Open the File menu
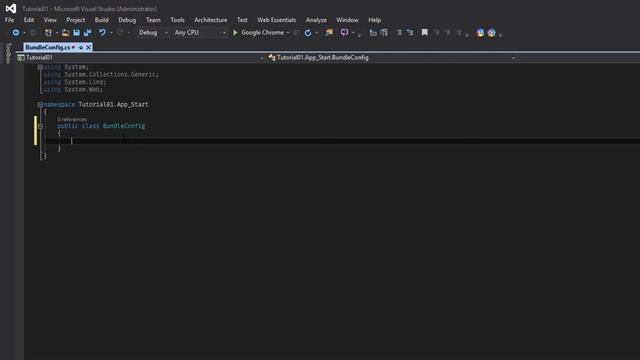 click(x=9, y=20)
